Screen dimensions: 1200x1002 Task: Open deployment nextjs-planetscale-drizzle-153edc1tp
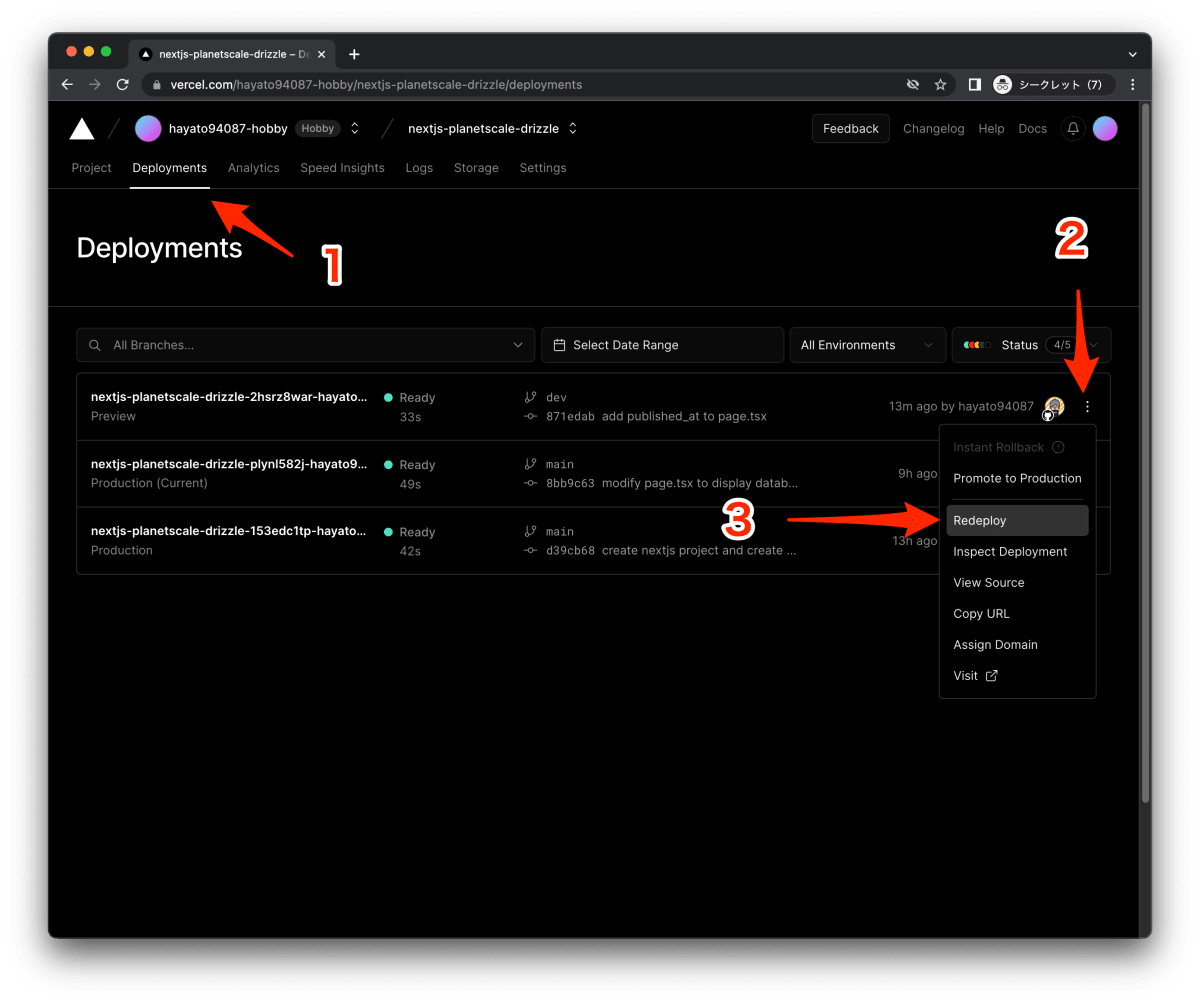(x=229, y=531)
